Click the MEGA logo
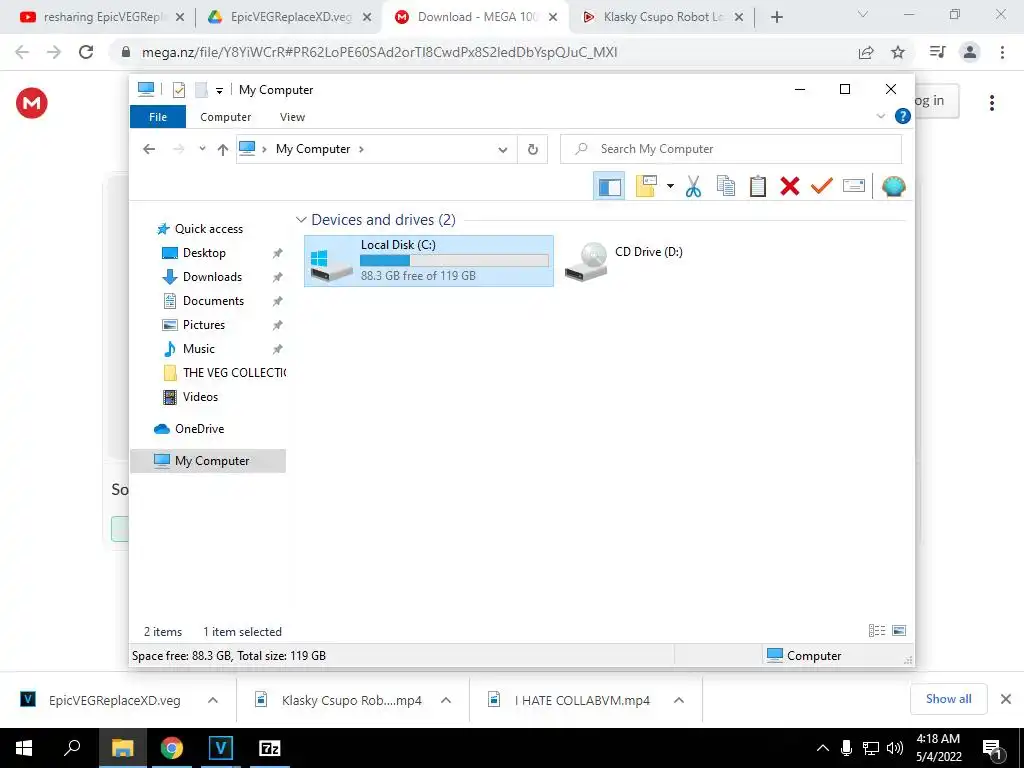The height and width of the screenshot is (768, 1024). click(32, 103)
